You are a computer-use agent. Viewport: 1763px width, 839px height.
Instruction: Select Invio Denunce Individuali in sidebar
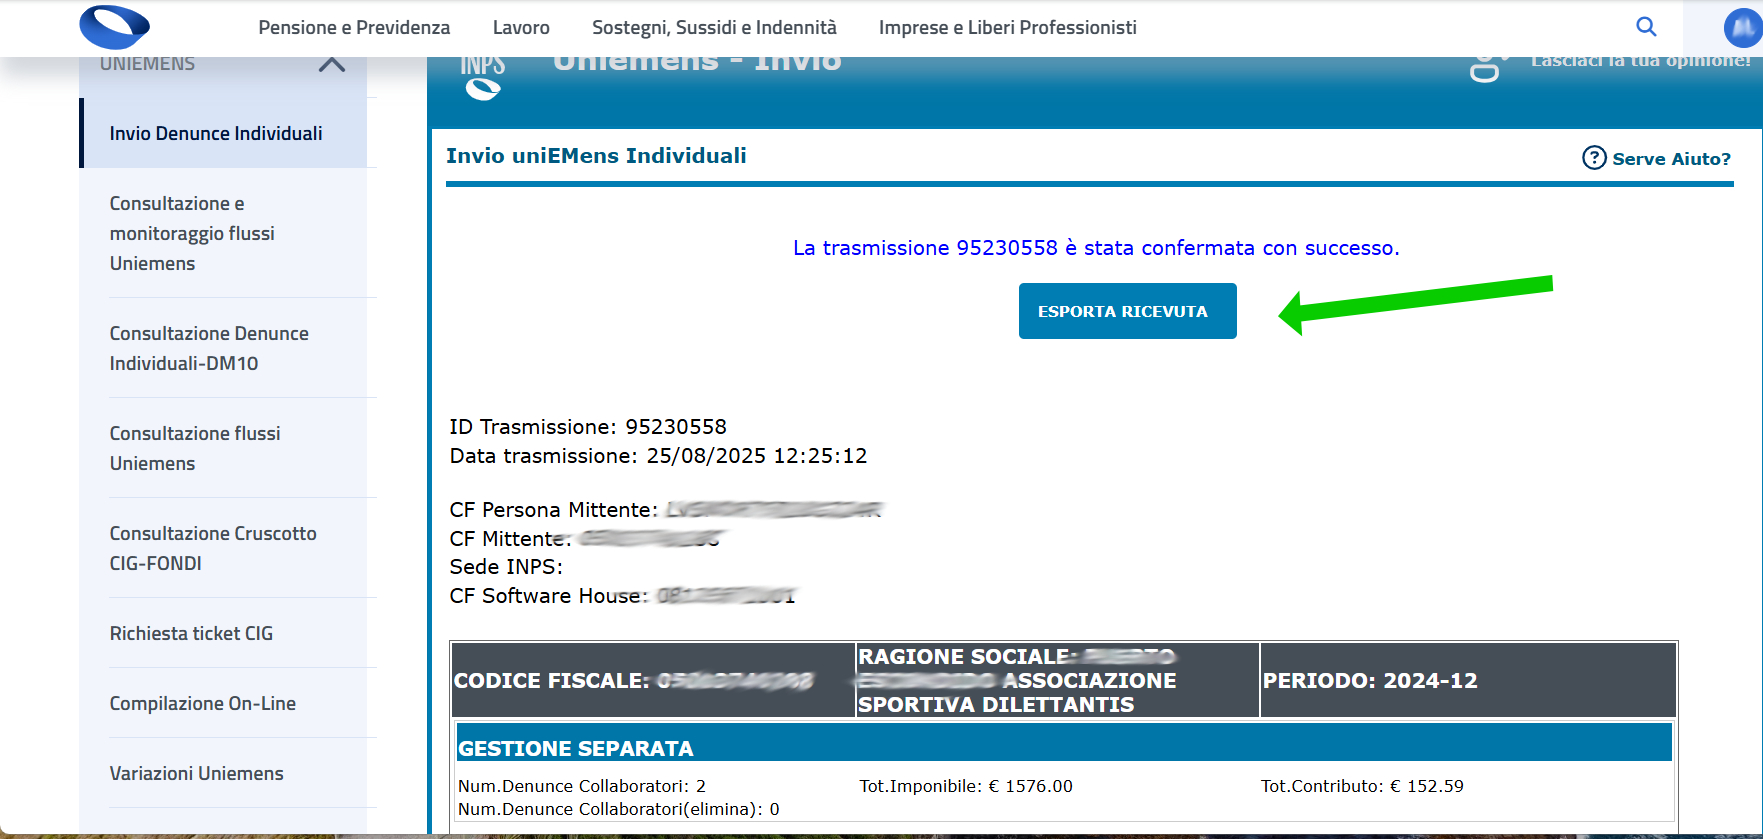click(216, 134)
